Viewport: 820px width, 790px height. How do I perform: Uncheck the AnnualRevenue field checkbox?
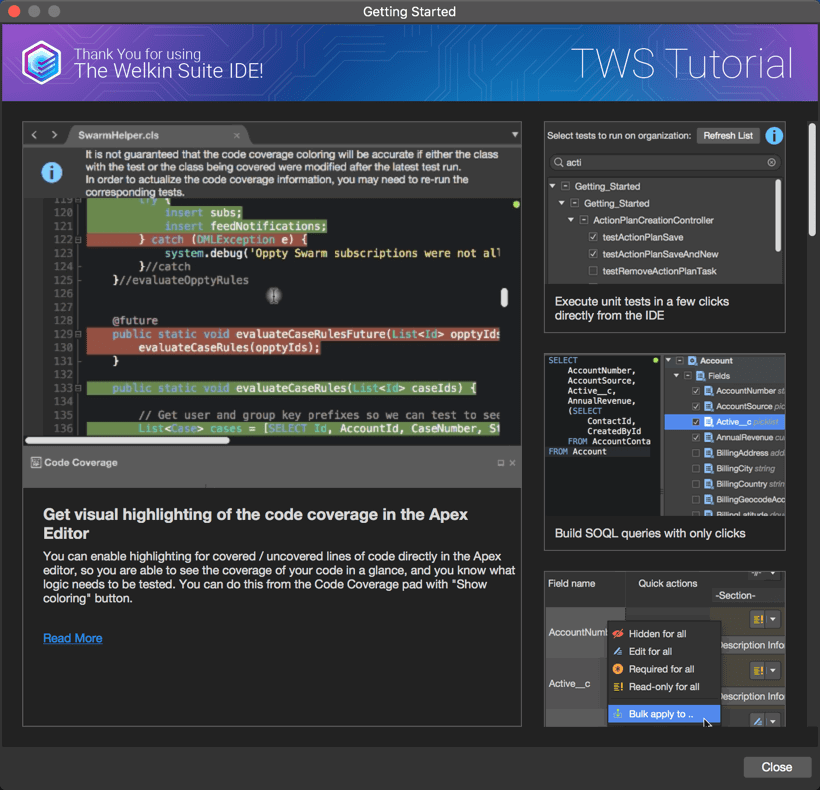696,438
